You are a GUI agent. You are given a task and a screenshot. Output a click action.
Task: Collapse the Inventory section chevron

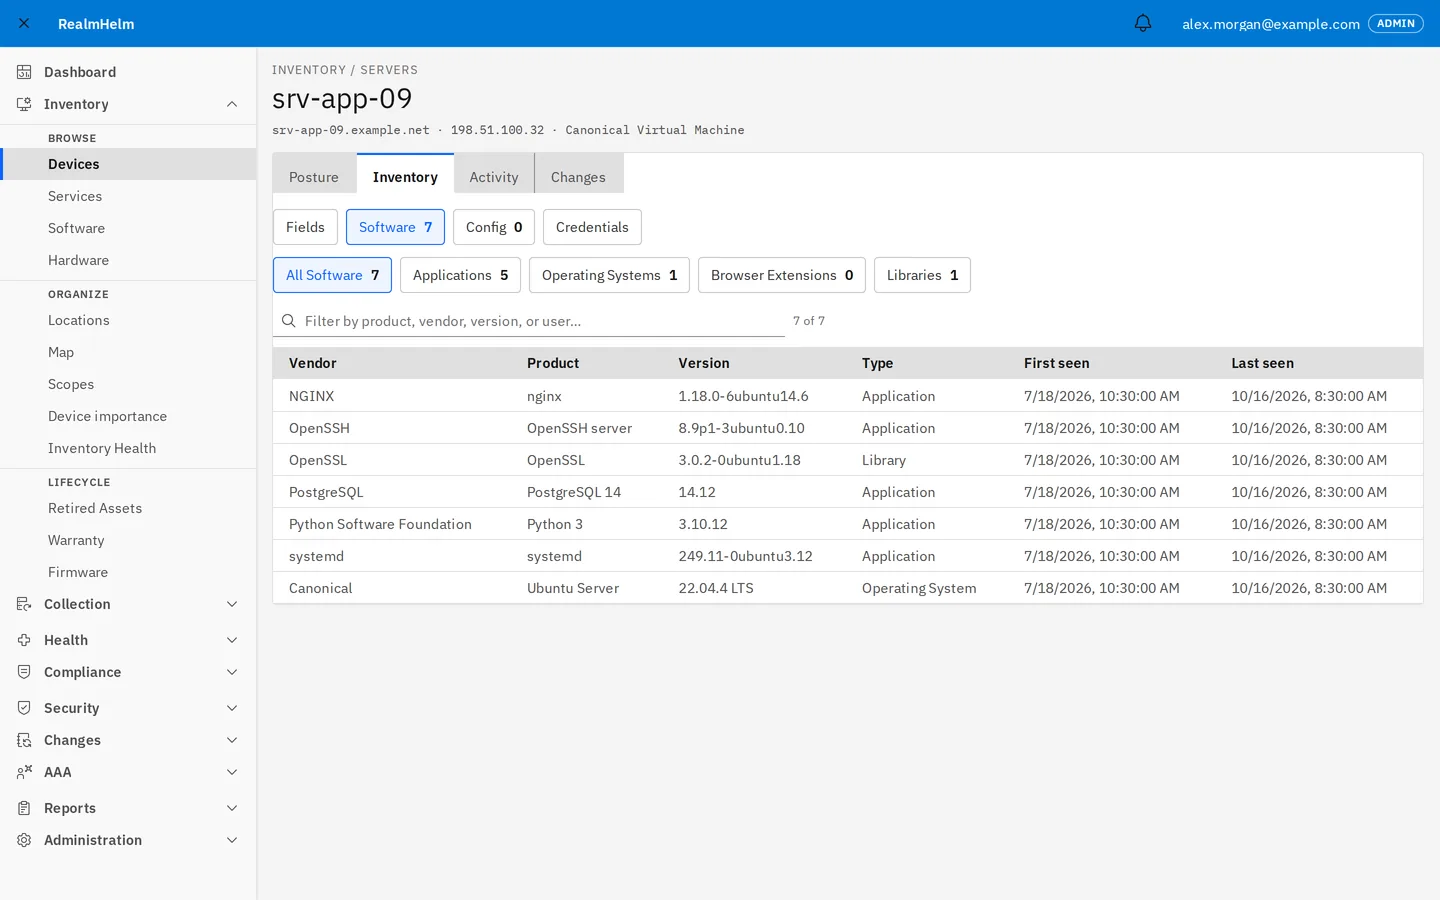232,104
